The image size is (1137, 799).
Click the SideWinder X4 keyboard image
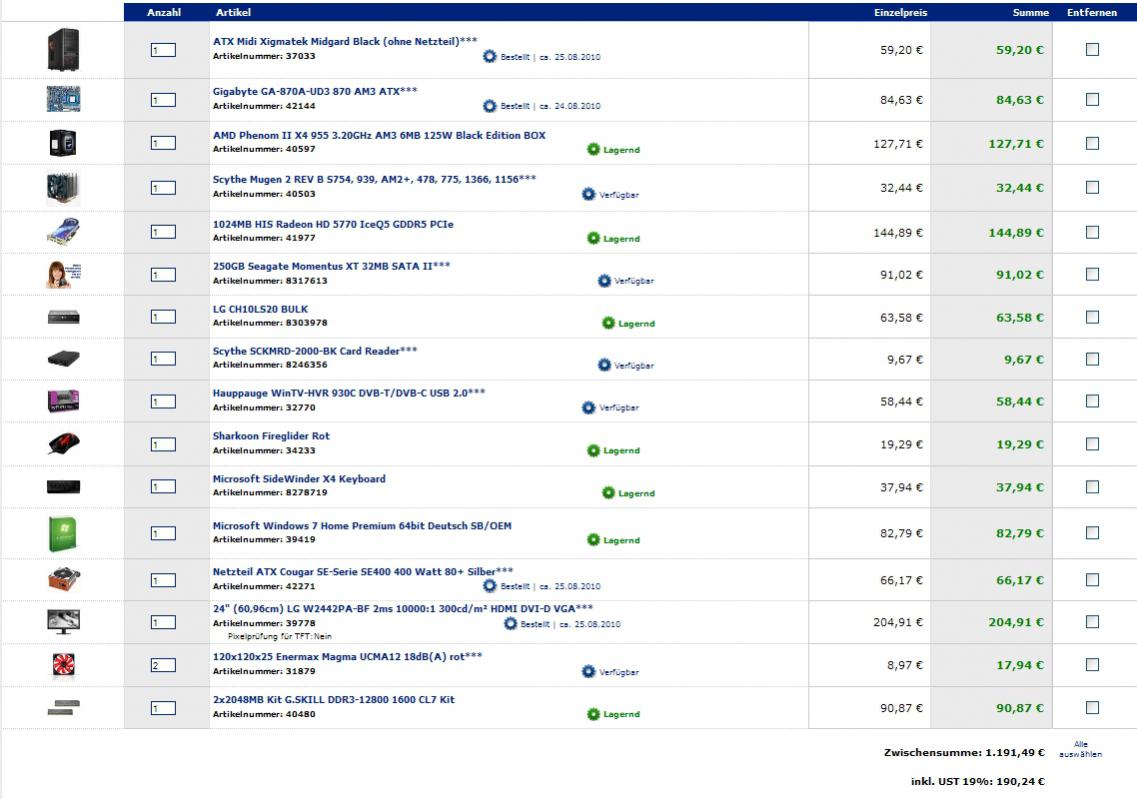(63, 487)
